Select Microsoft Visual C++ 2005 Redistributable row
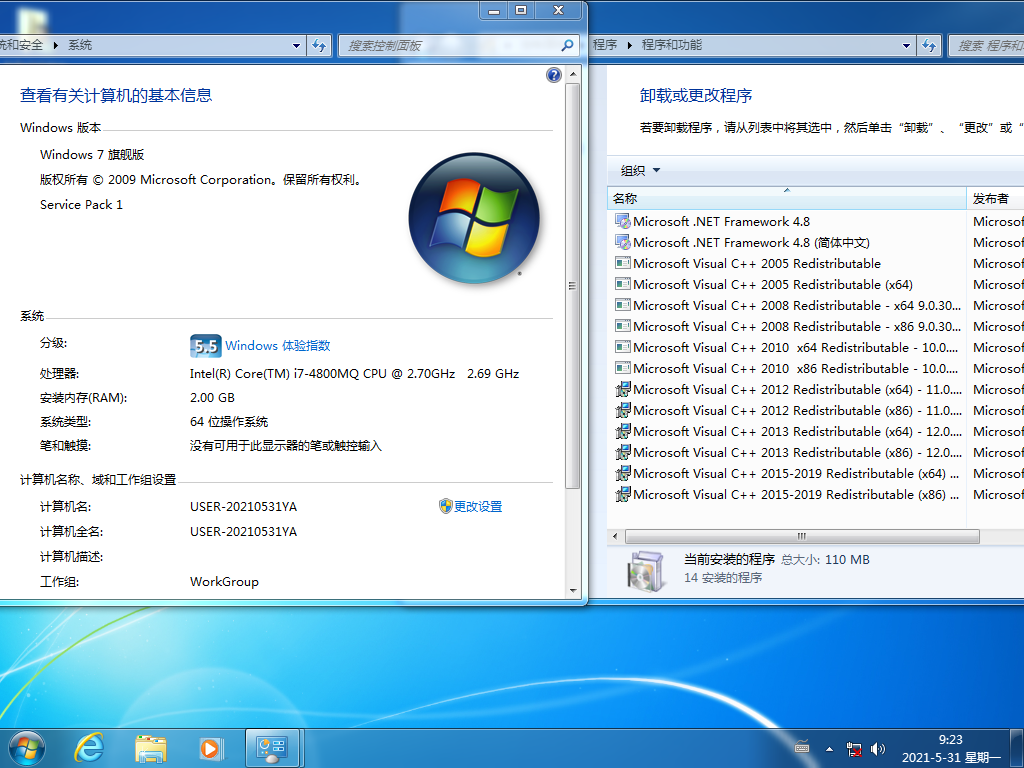Image resolution: width=1024 pixels, height=768 pixels. coord(786,263)
